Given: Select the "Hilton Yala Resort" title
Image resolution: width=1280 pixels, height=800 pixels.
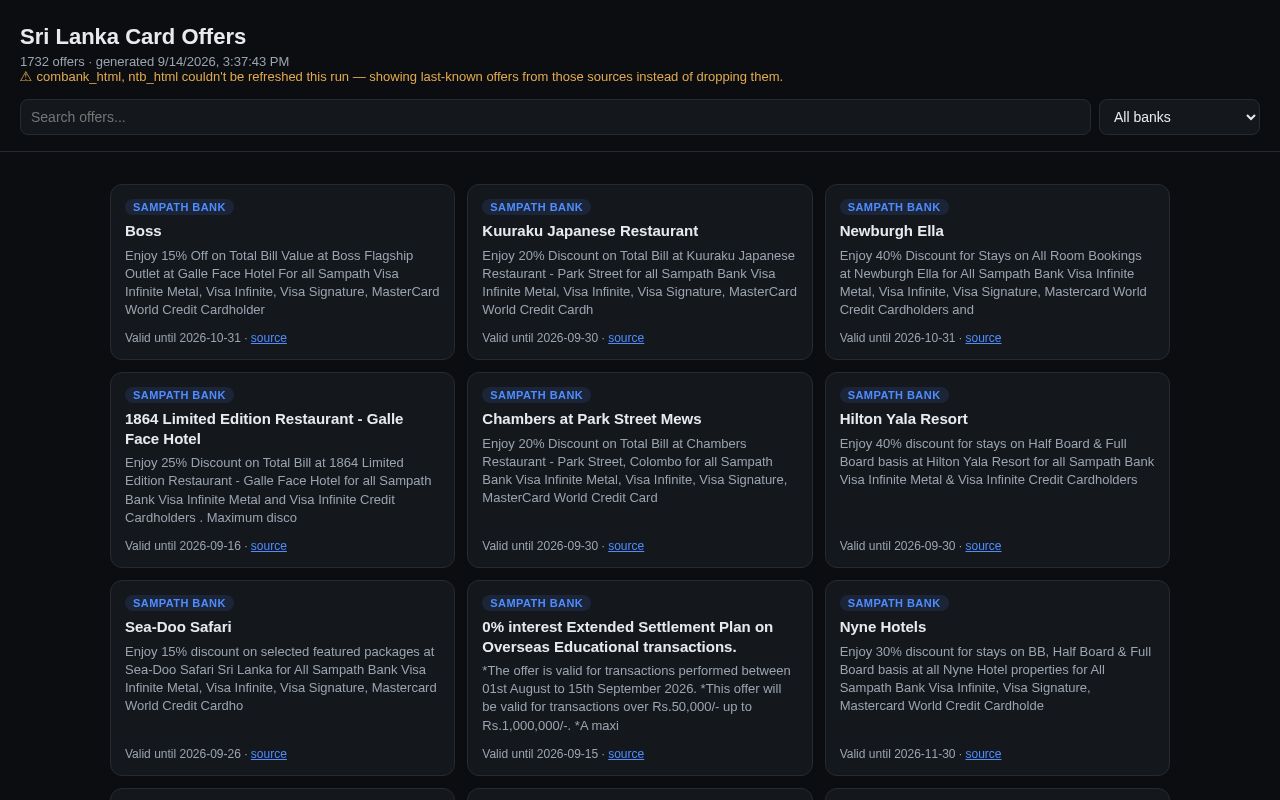Looking at the screenshot, I should pyautogui.click(x=904, y=419).
